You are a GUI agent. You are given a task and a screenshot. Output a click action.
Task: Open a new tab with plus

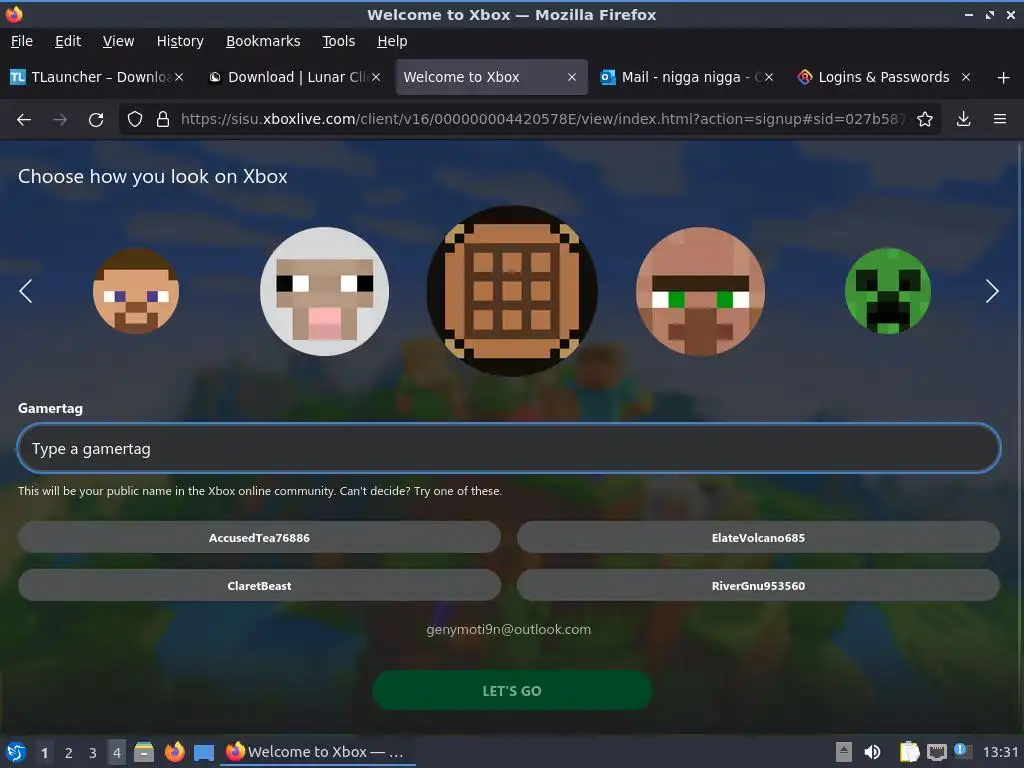1004,78
